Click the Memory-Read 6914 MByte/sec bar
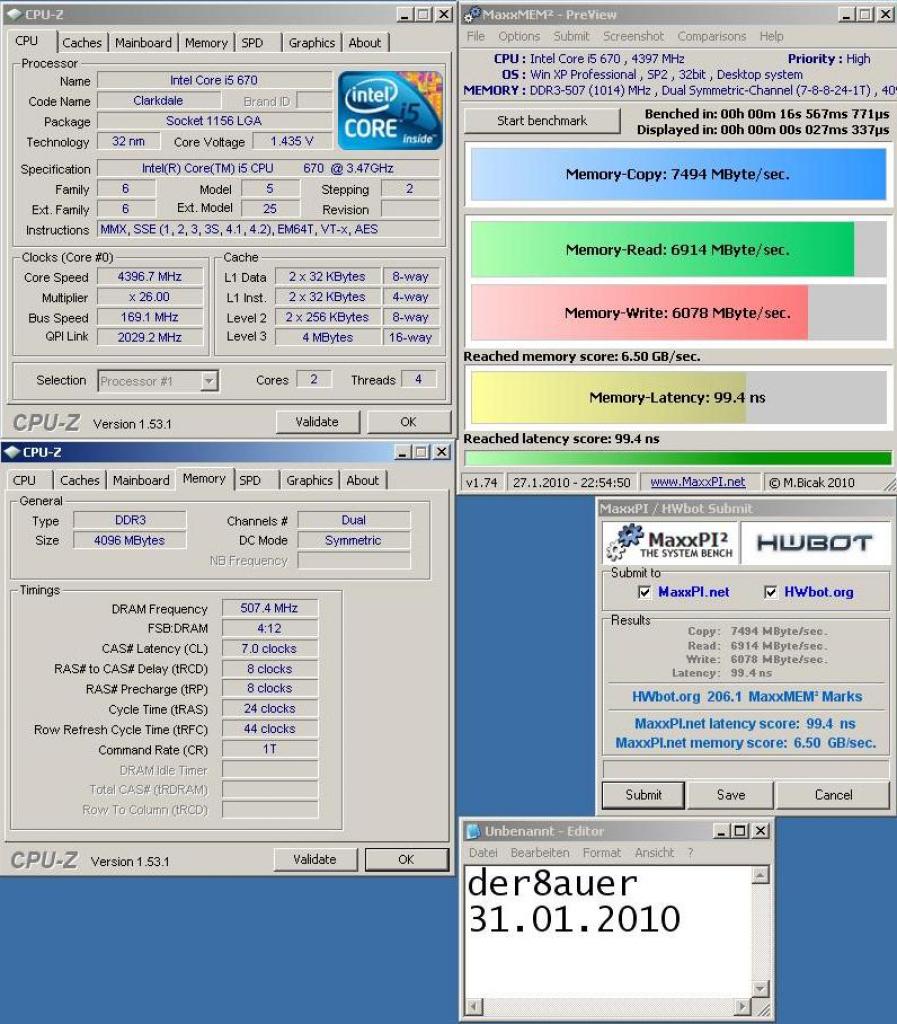This screenshot has height=1024, width=897. 678,249
